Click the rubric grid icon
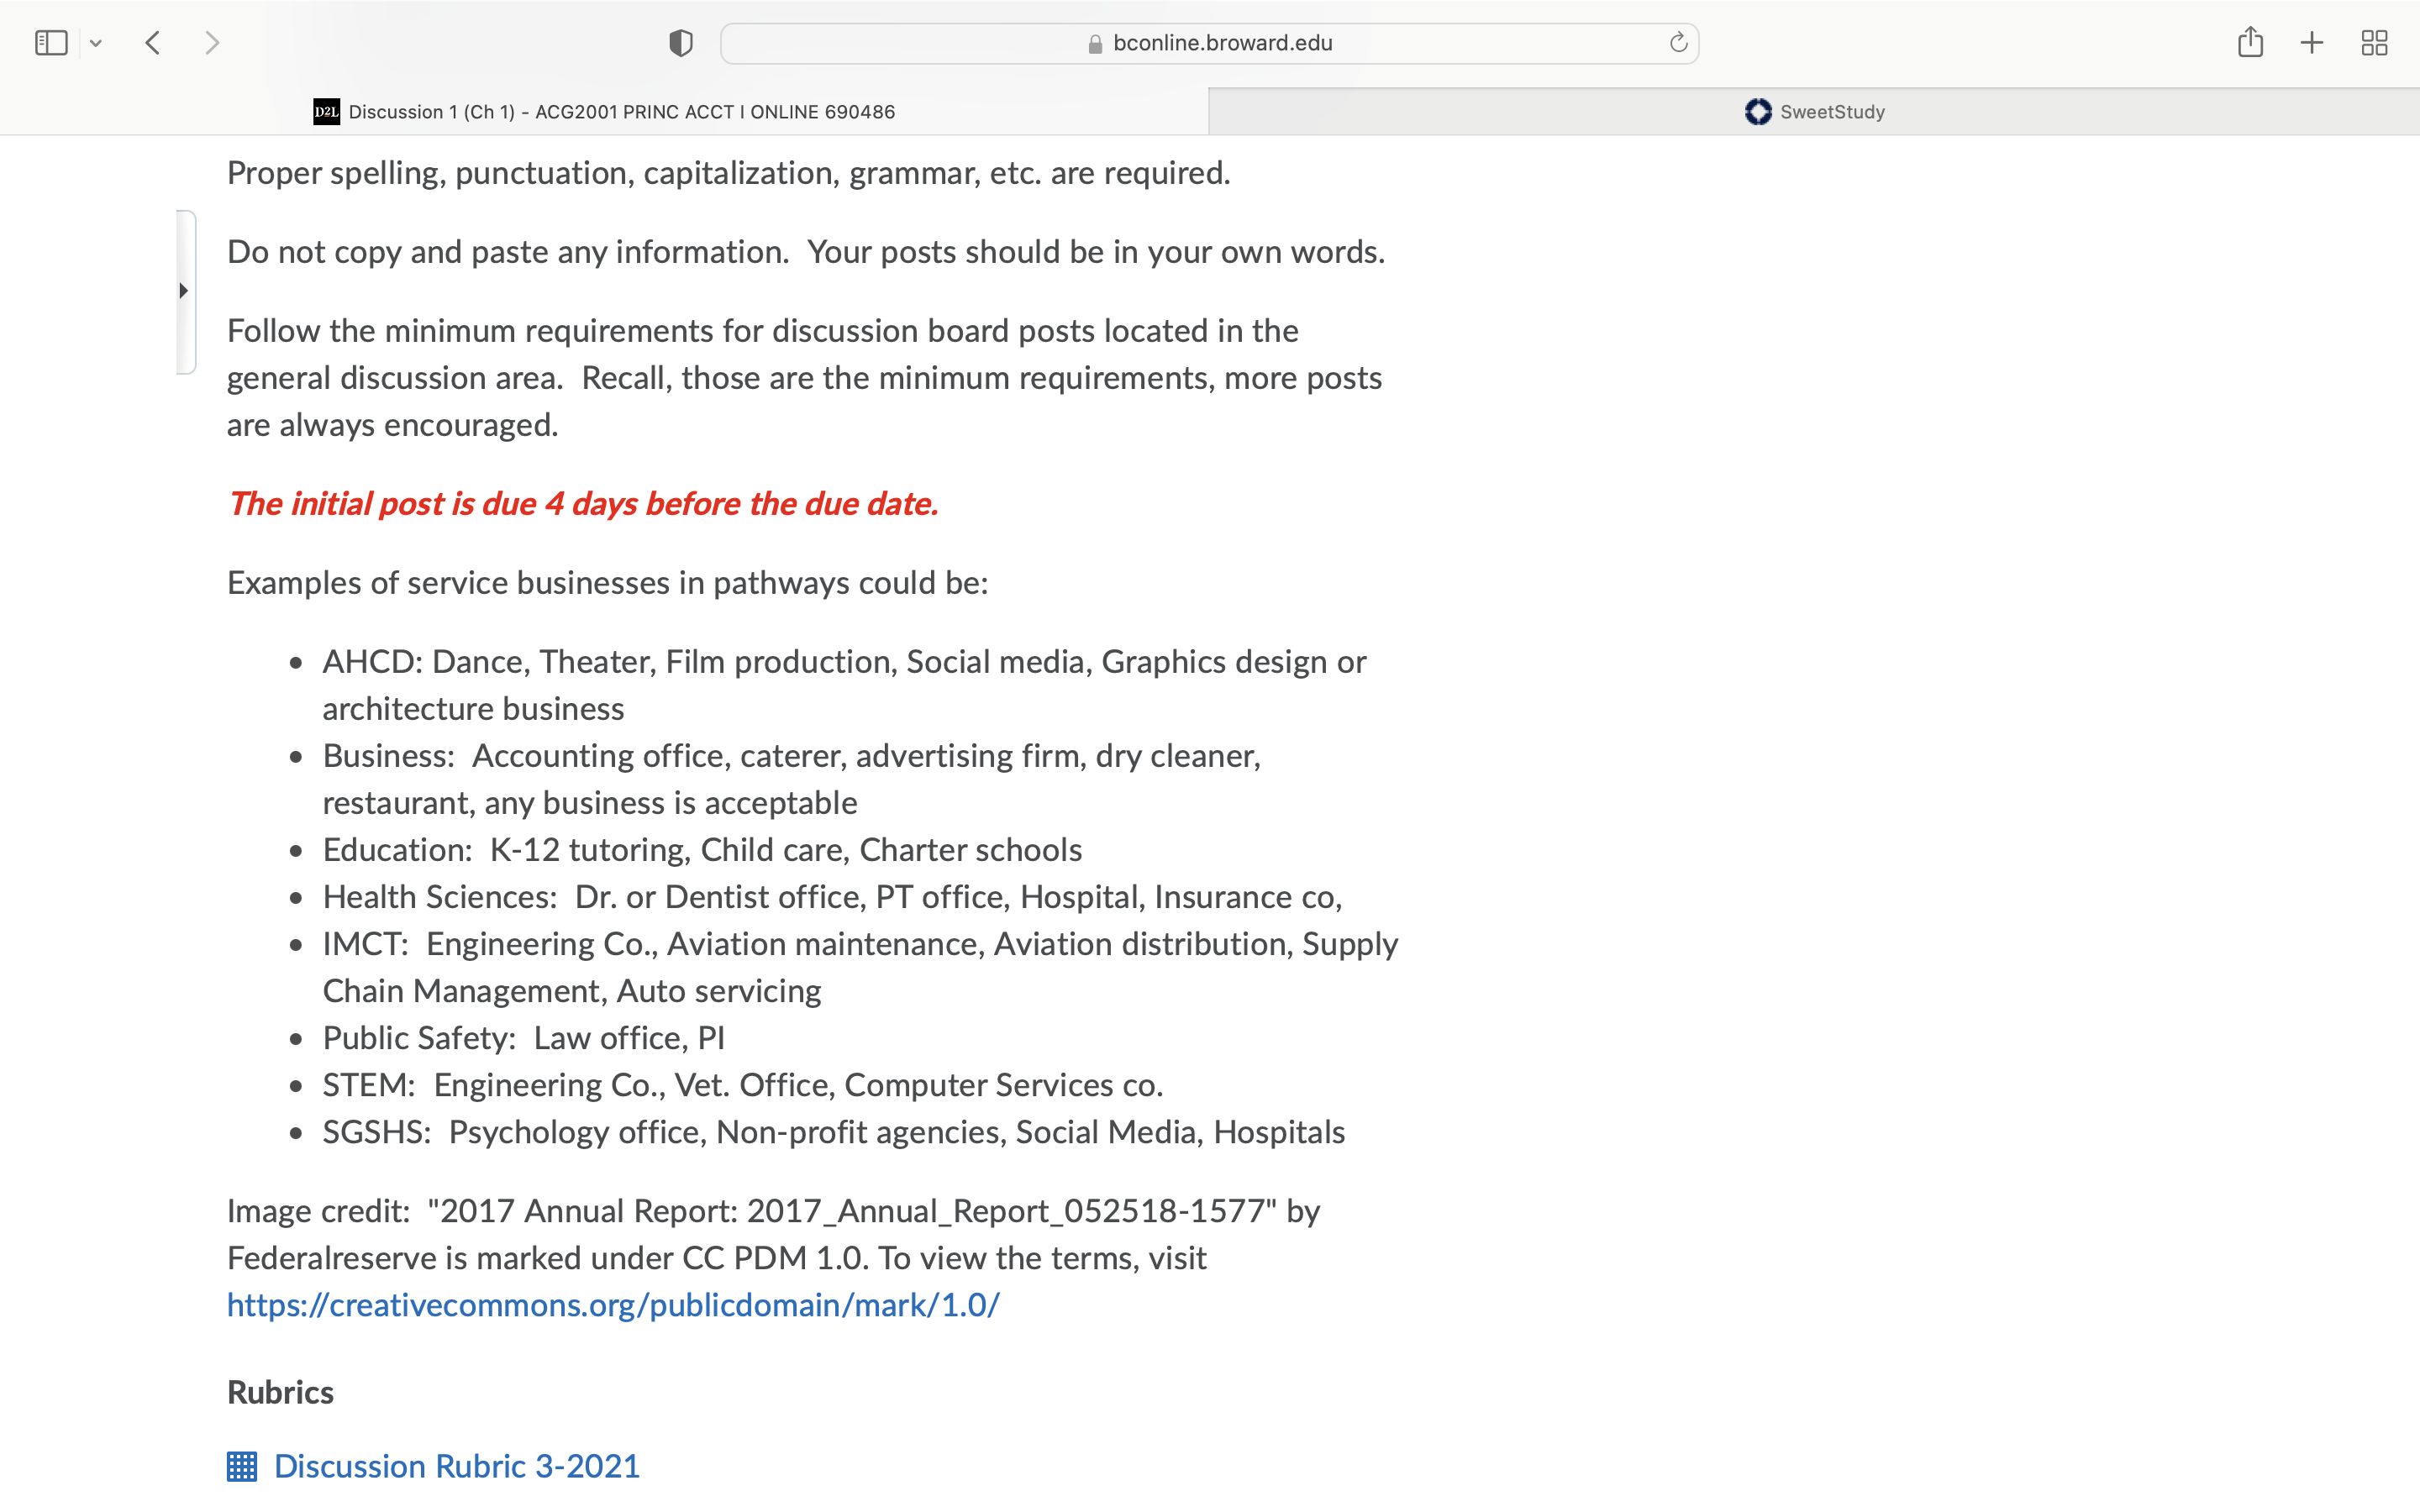Image resolution: width=2420 pixels, height=1512 pixels. click(242, 1467)
